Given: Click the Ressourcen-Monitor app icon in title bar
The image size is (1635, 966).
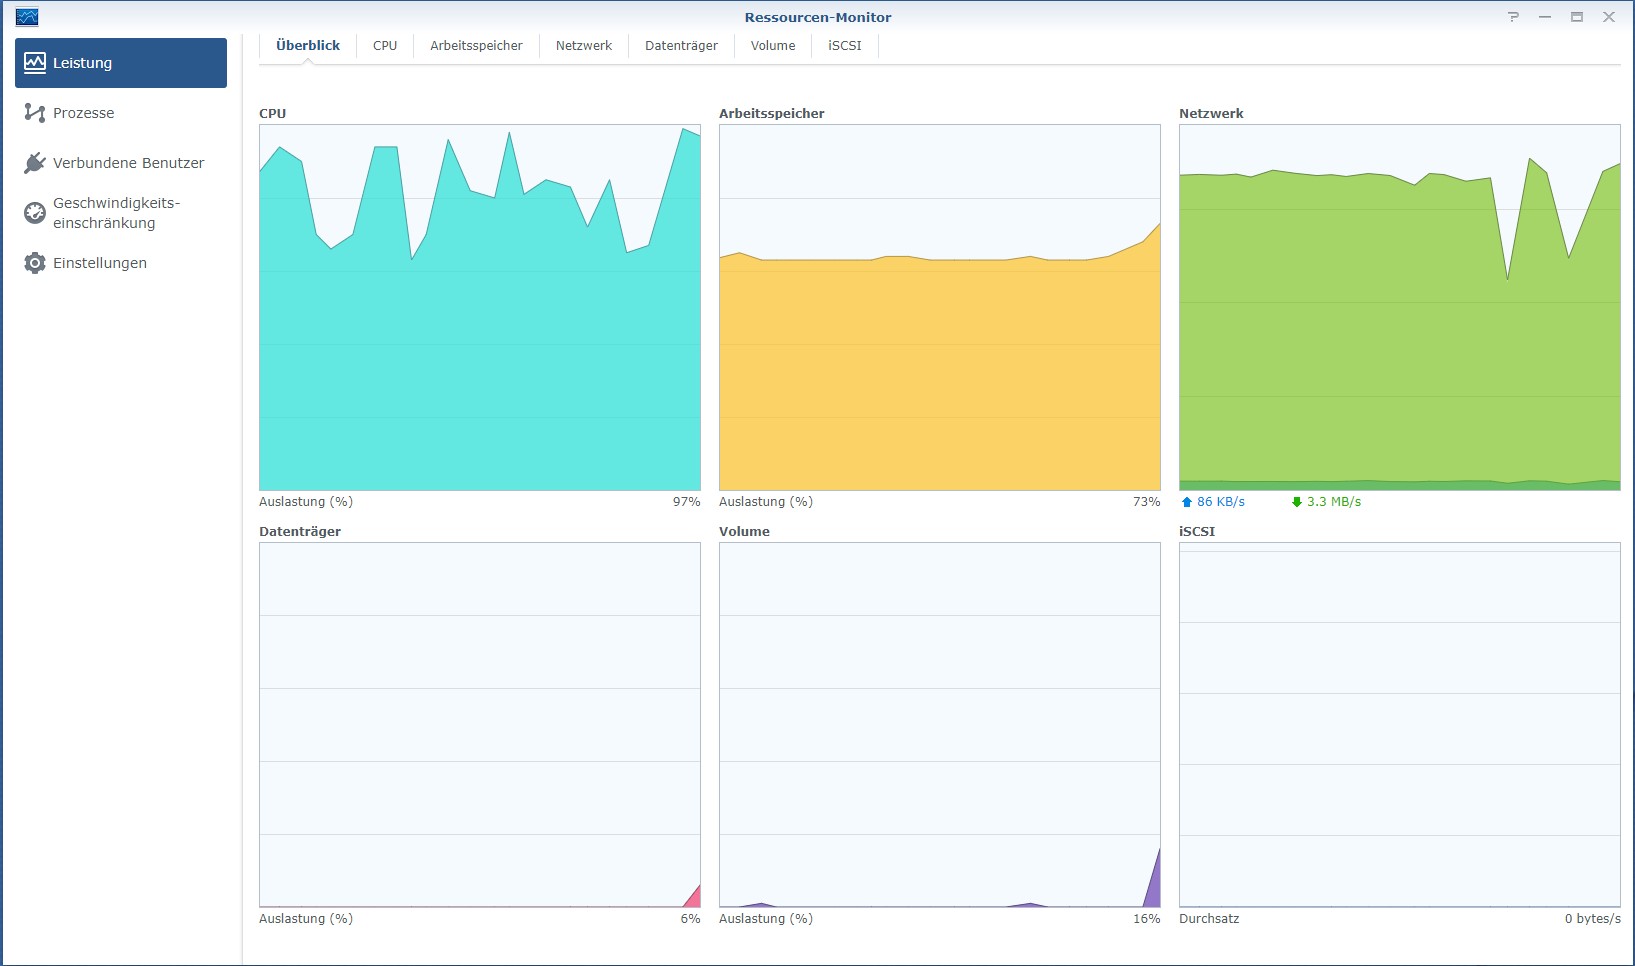Looking at the screenshot, I should pos(27,17).
